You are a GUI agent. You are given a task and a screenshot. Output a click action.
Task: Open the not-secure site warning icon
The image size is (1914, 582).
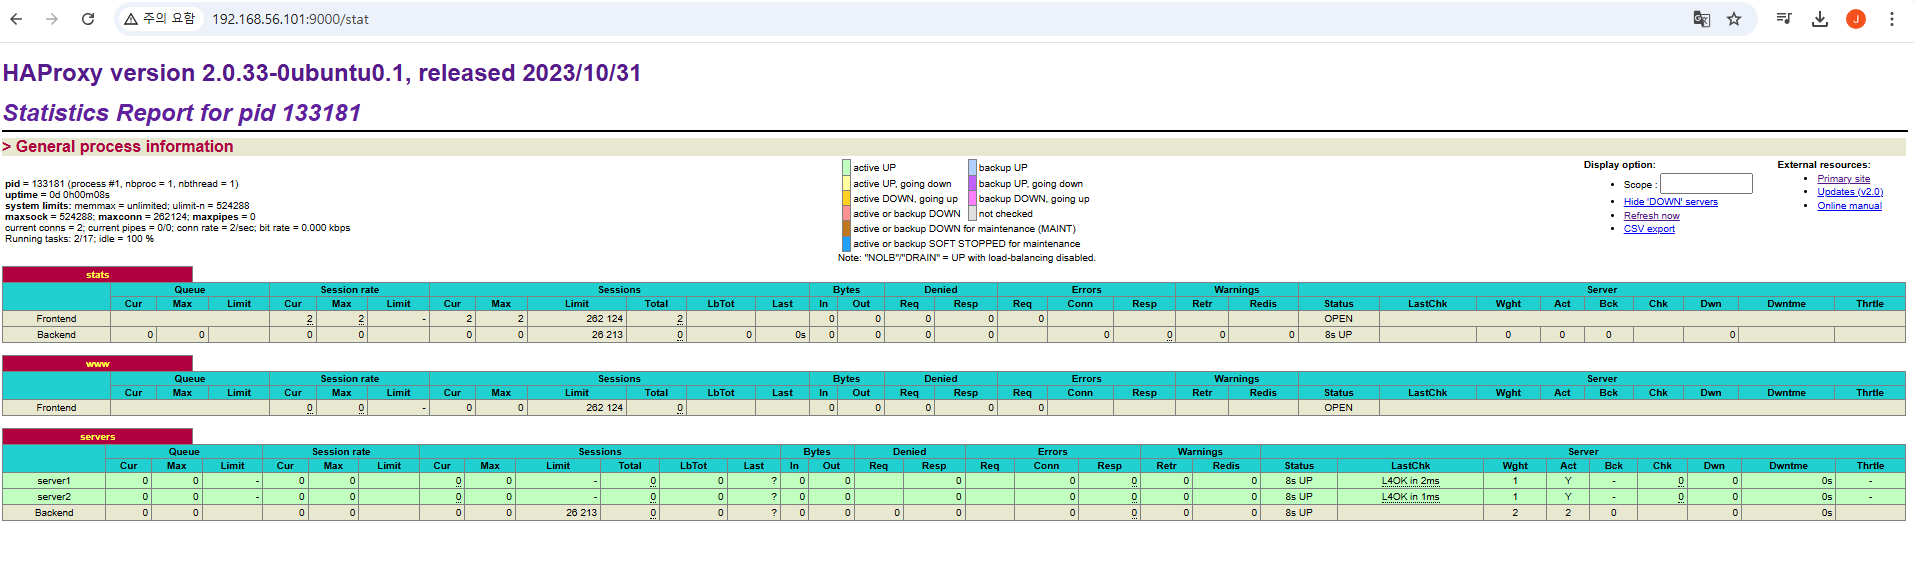131,19
